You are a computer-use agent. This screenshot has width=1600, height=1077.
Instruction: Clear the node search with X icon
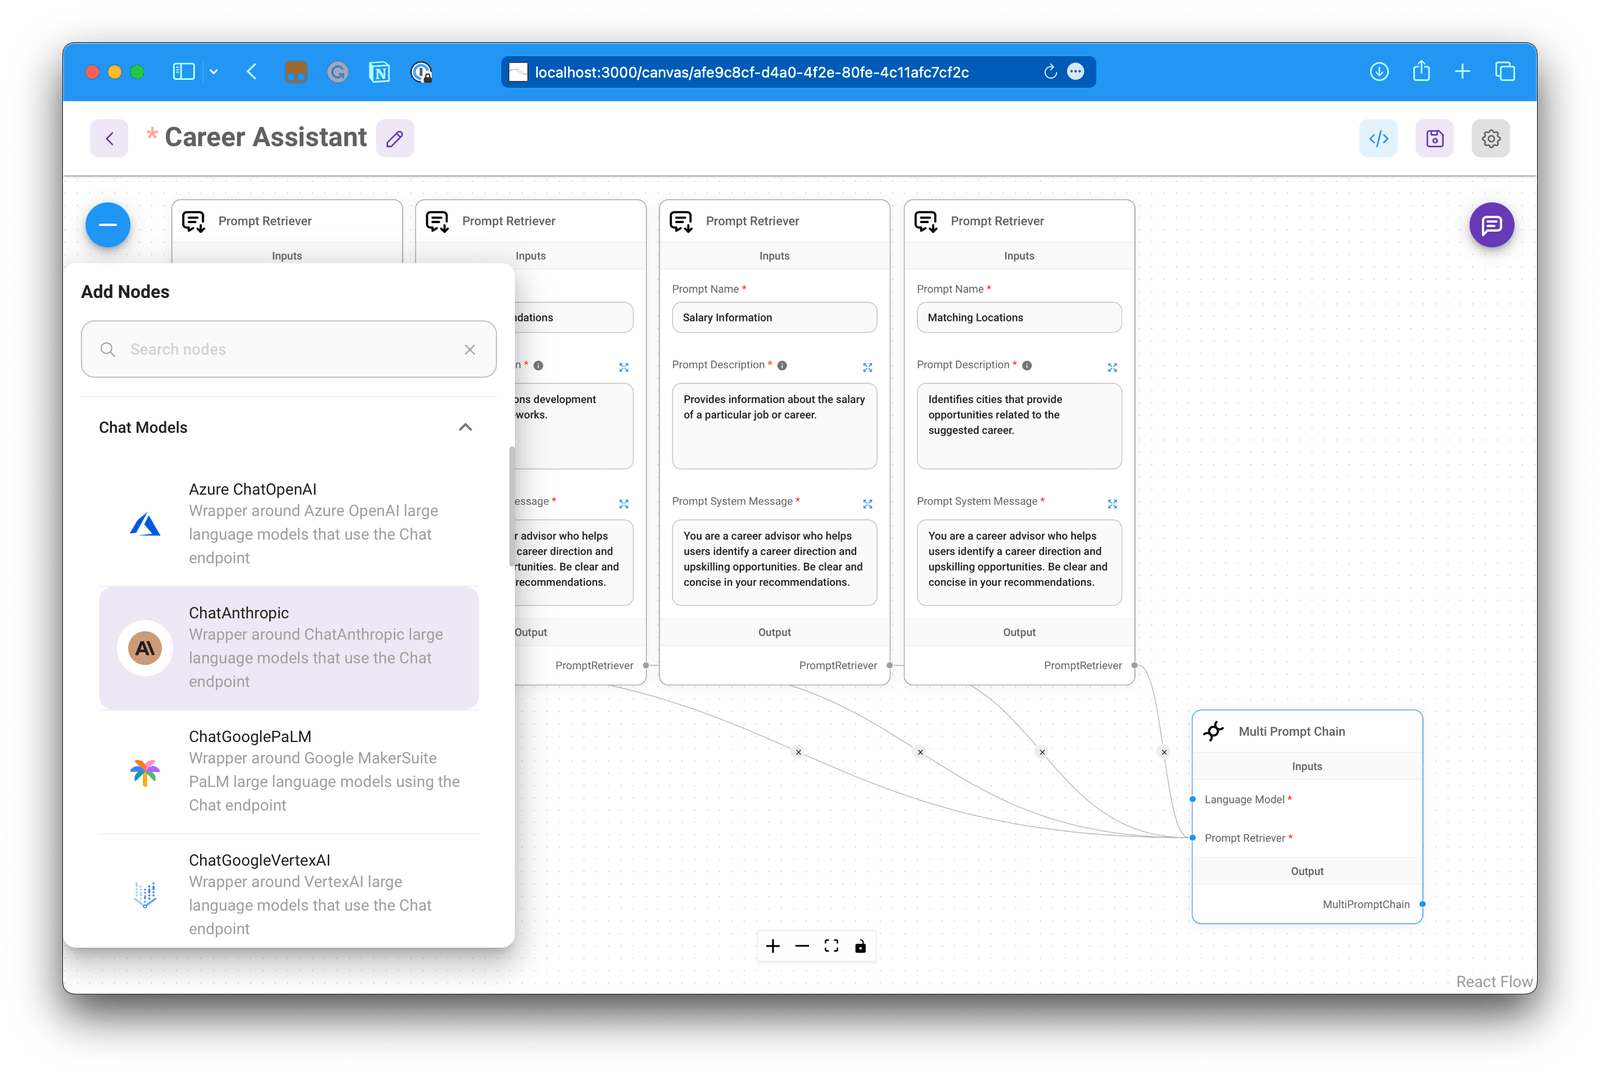pos(470,349)
